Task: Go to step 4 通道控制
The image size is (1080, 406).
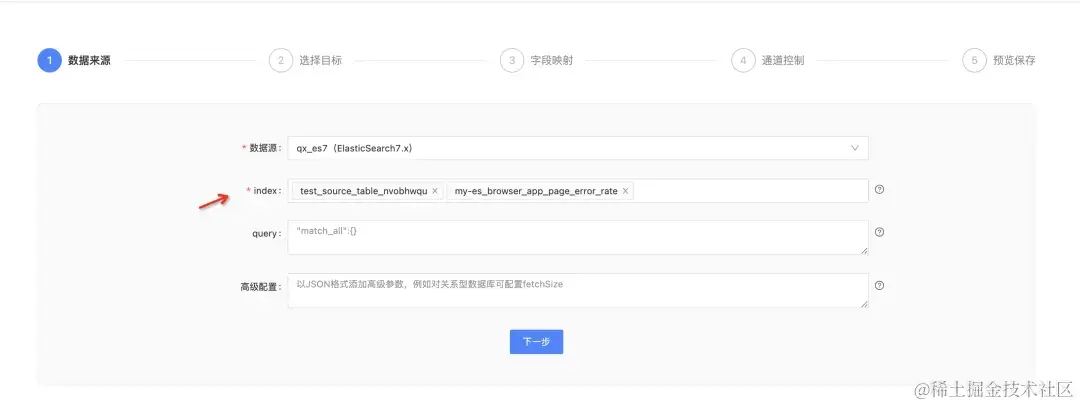Action: (x=768, y=60)
